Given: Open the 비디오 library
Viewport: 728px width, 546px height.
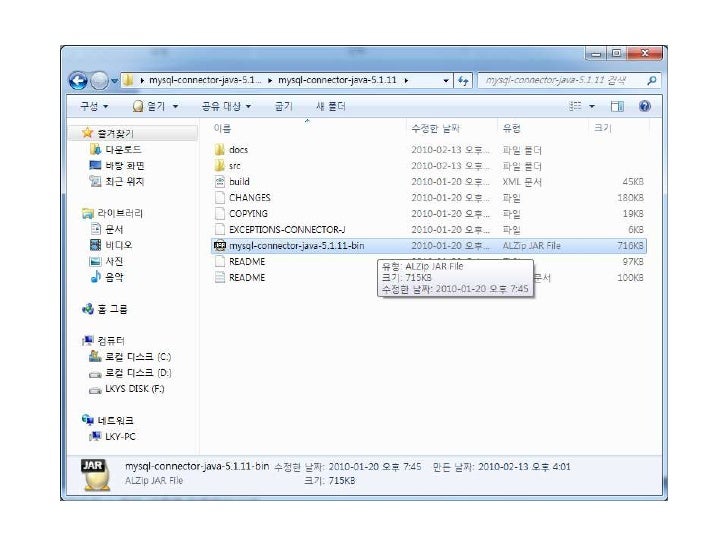Looking at the screenshot, I should [118, 245].
